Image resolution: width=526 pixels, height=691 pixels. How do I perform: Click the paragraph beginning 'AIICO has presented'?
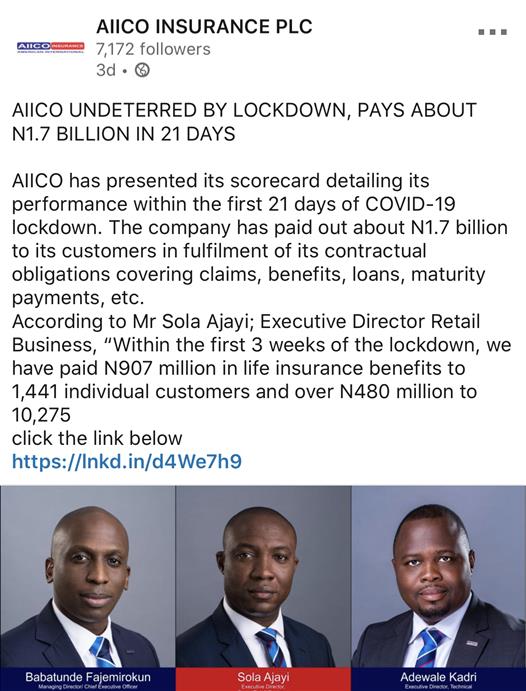(260, 239)
